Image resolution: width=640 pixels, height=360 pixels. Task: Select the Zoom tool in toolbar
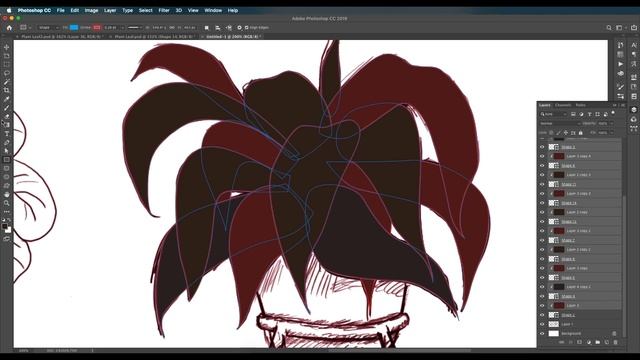click(7, 203)
